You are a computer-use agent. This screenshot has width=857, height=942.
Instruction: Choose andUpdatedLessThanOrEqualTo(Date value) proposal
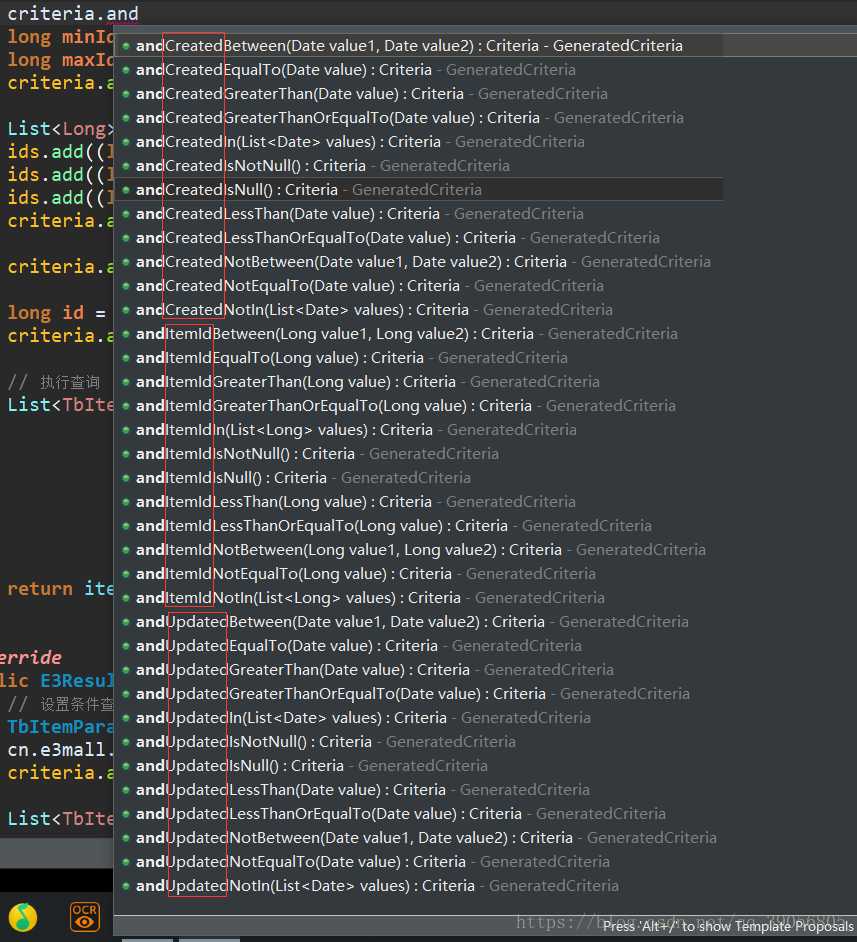[418, 815]
